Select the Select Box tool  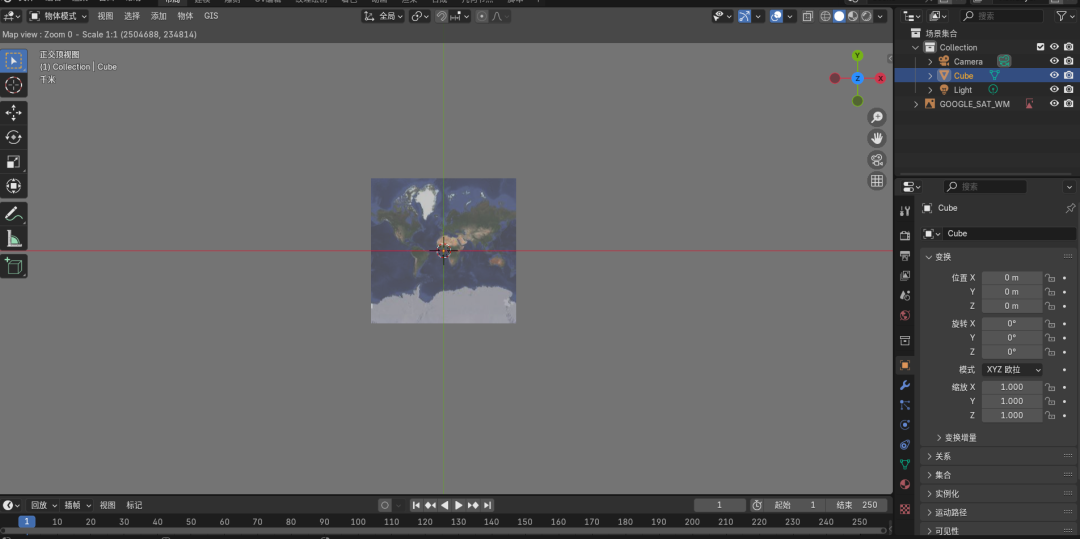coord(14,61)
